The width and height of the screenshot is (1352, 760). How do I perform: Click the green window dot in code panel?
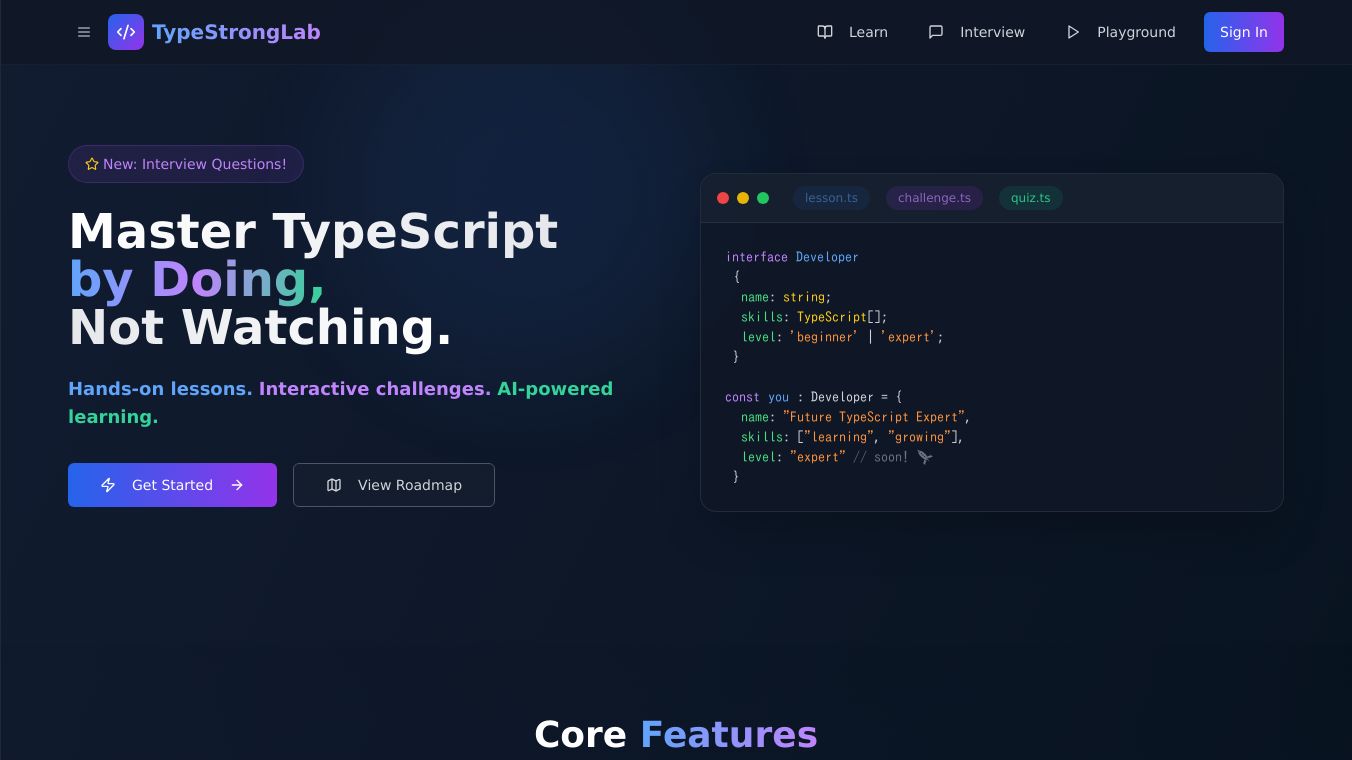[x=763, y=198]
